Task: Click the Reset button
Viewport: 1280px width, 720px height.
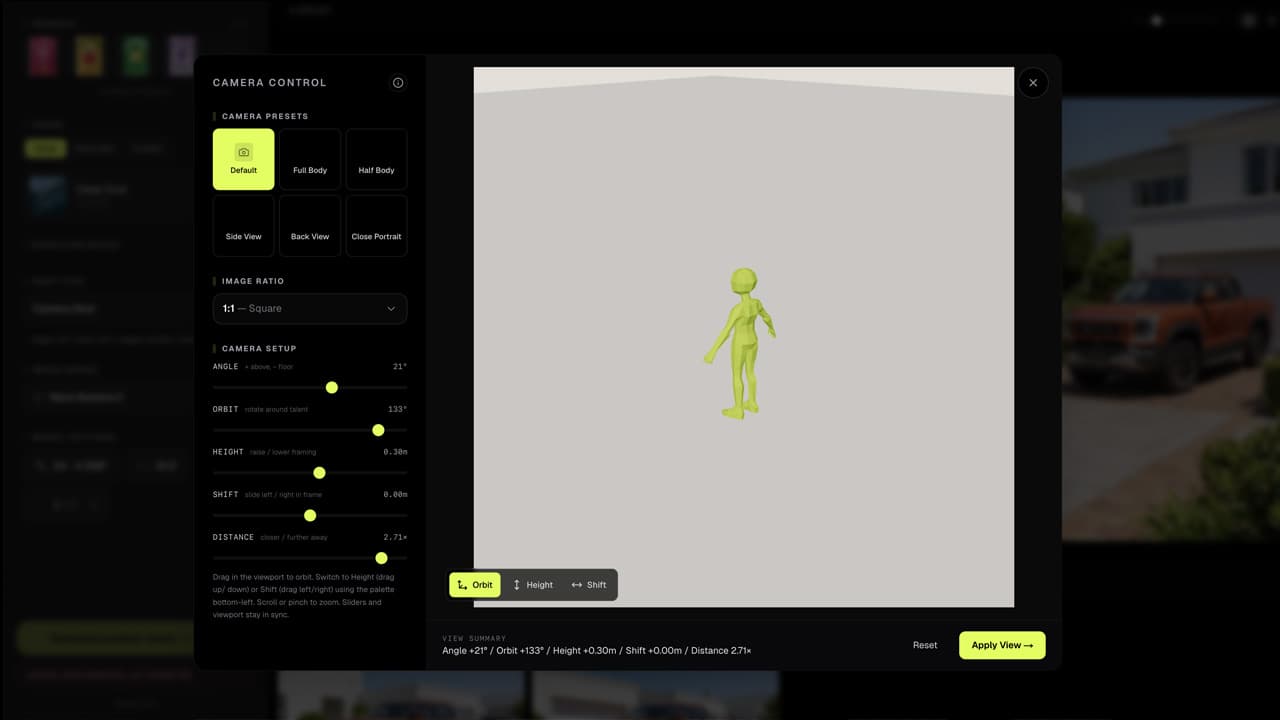Action: tap(925, 645)
